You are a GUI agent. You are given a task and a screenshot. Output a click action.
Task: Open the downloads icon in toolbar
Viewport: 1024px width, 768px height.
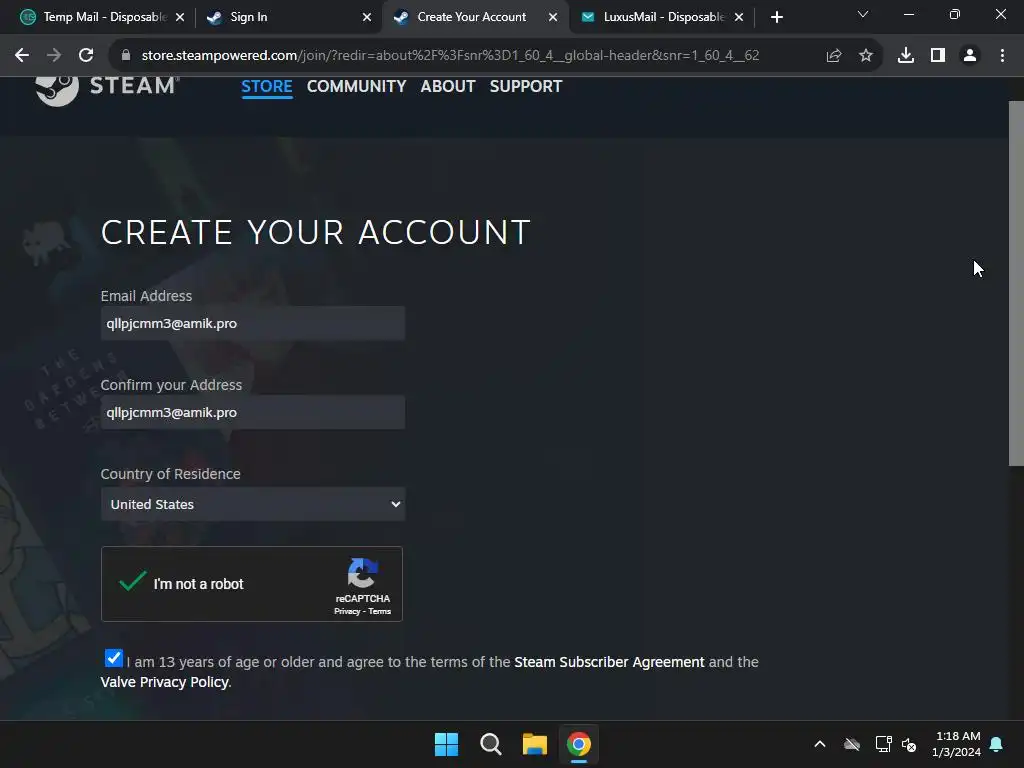[x=906, y=56]
